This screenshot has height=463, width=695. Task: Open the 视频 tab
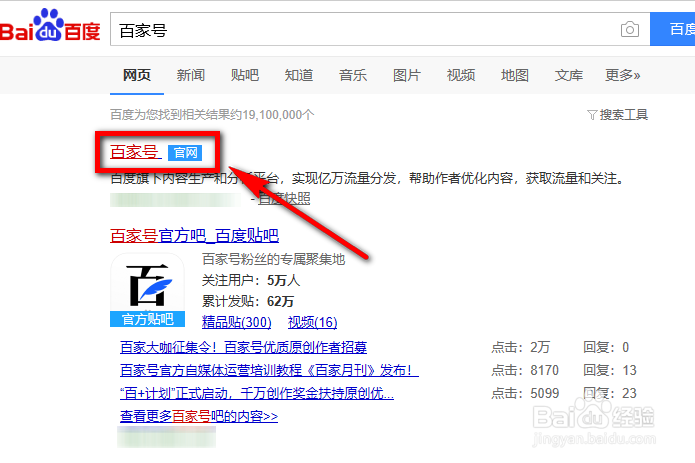pyautogui.click(x=461, y=75)
